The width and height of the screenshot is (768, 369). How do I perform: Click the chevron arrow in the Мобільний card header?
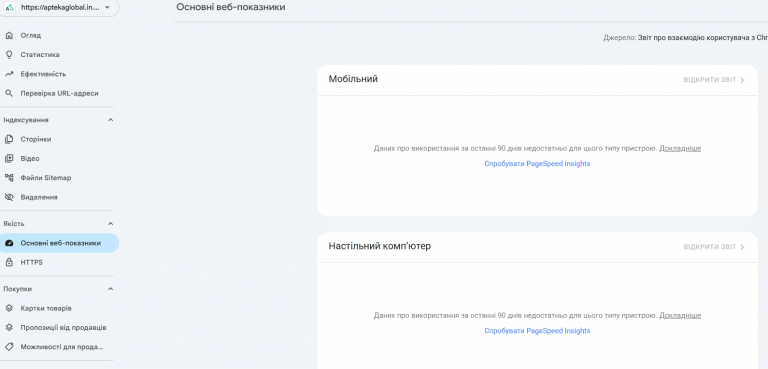tap(743, 80)
